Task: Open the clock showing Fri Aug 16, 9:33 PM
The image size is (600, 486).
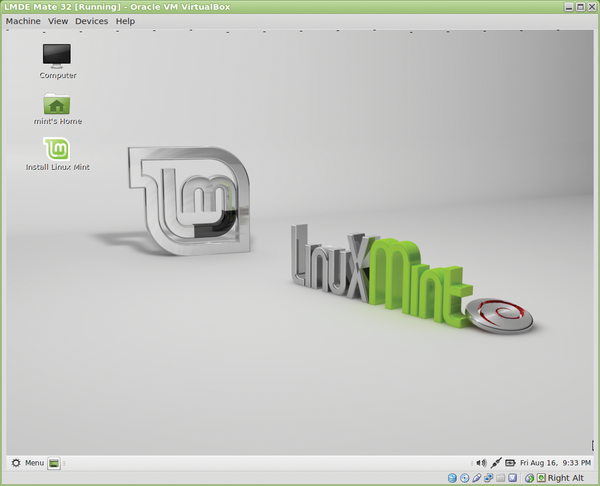Action: coord(555,463)
